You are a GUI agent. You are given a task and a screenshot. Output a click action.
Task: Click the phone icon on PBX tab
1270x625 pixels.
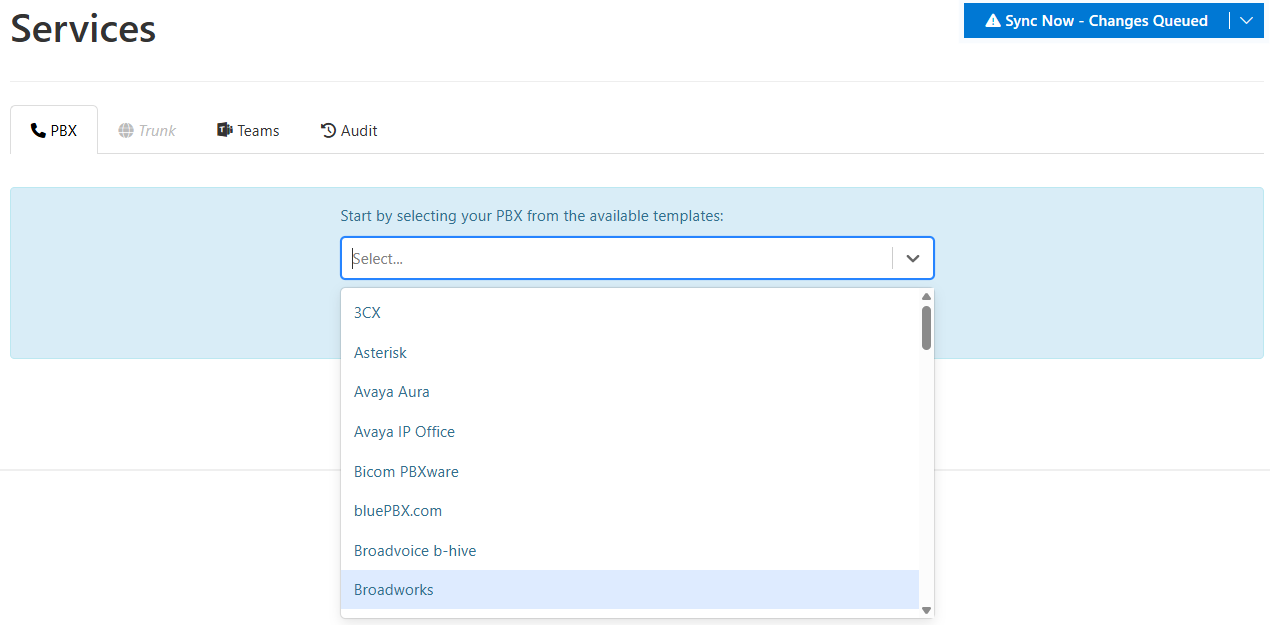pyautogui.click(x=38, y=130)
